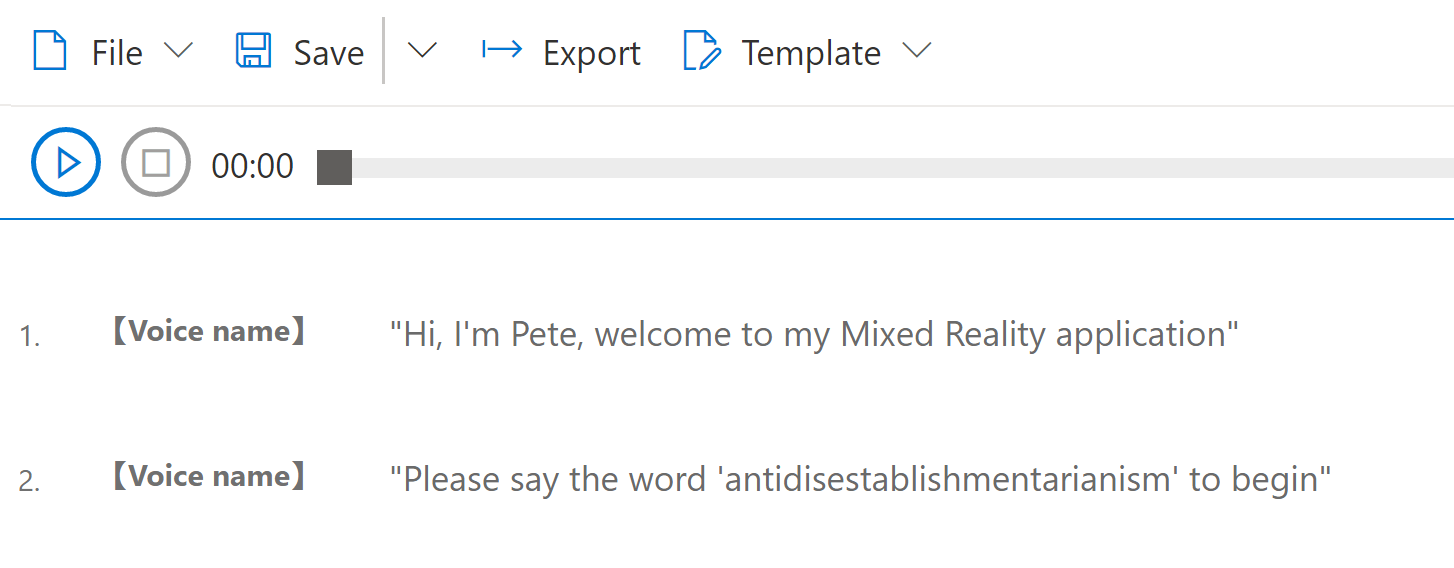Click the Export text button
The image size is (1454, 568).
coord(592,53)
